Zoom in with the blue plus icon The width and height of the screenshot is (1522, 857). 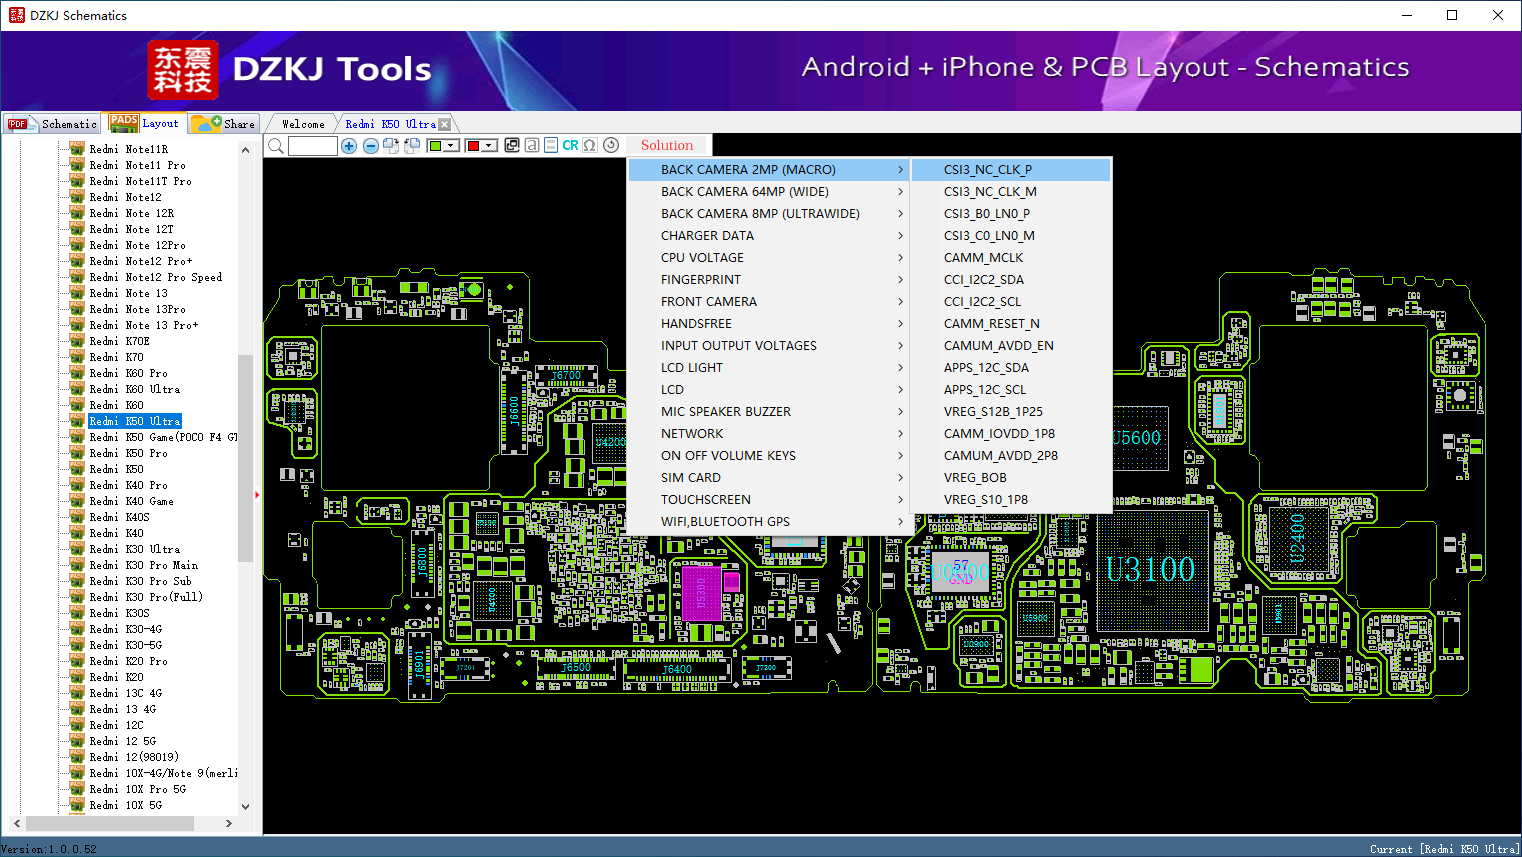coord(349,146)
